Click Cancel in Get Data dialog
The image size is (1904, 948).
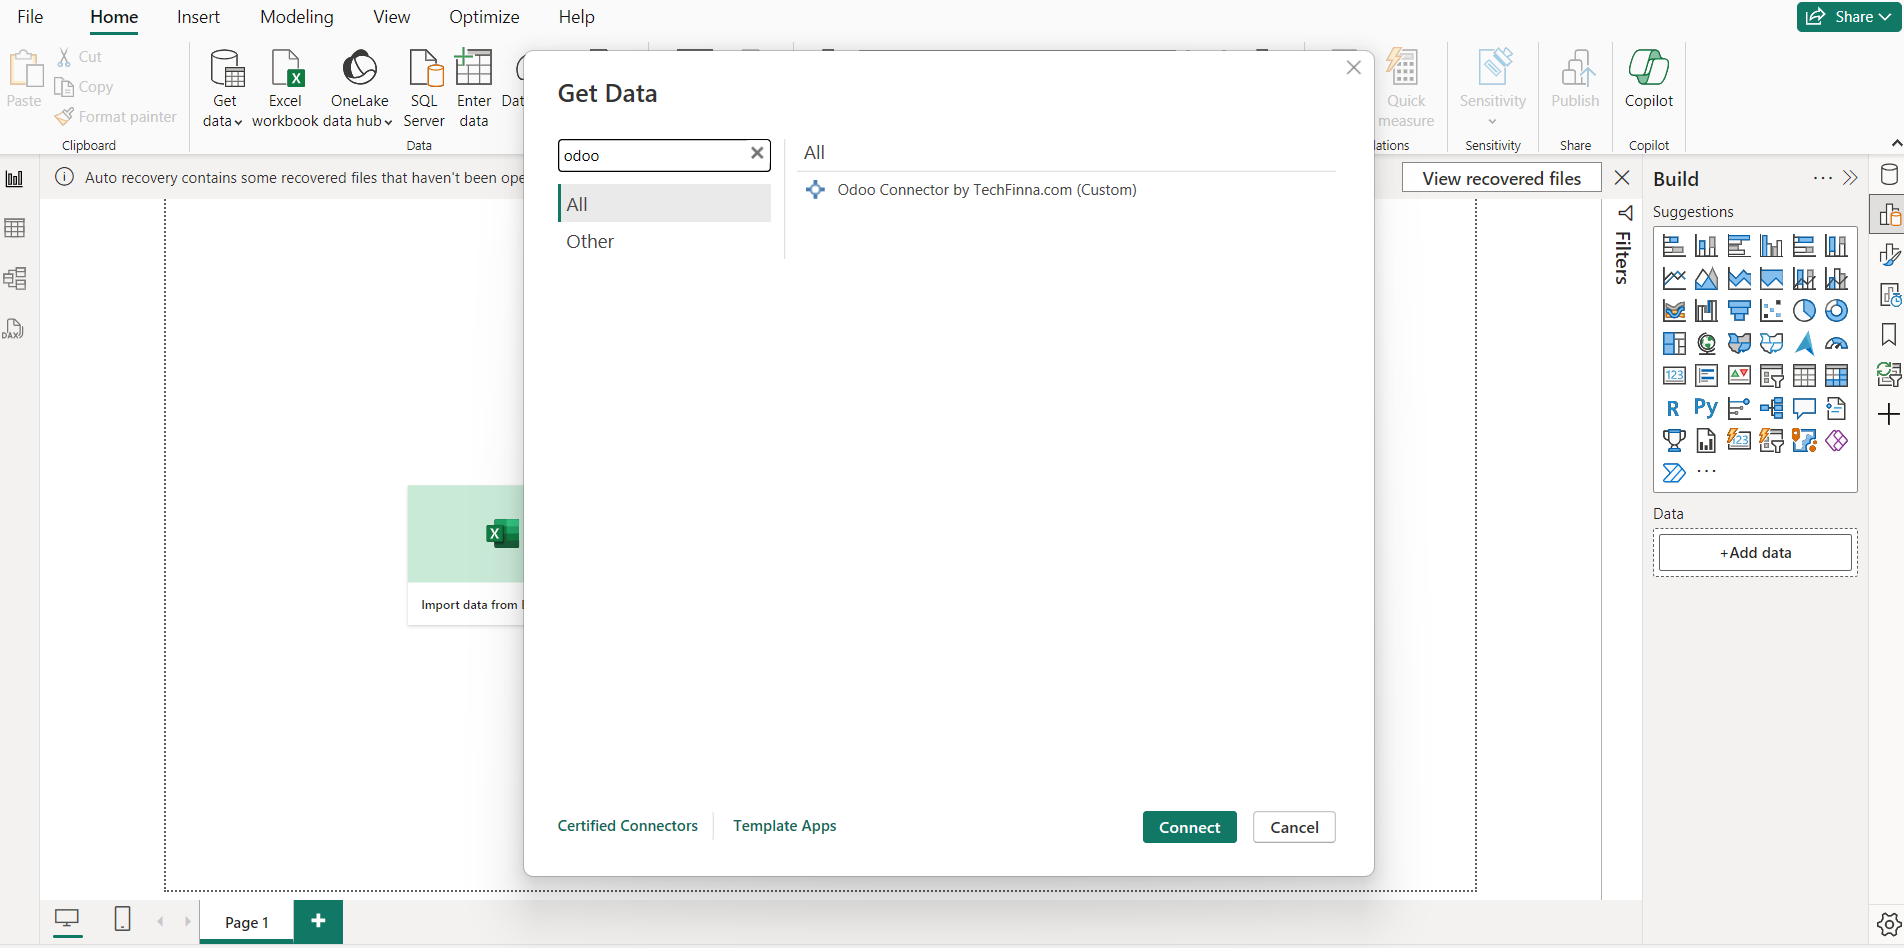1294,827
